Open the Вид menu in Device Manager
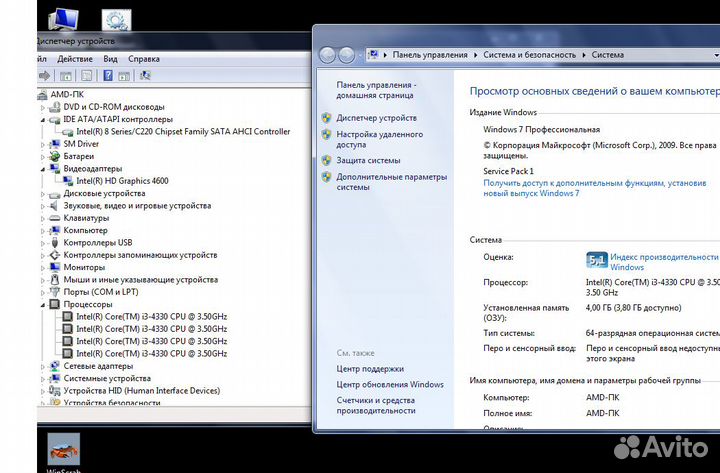This screenshot has width=720, height=473. click(110, 59)
